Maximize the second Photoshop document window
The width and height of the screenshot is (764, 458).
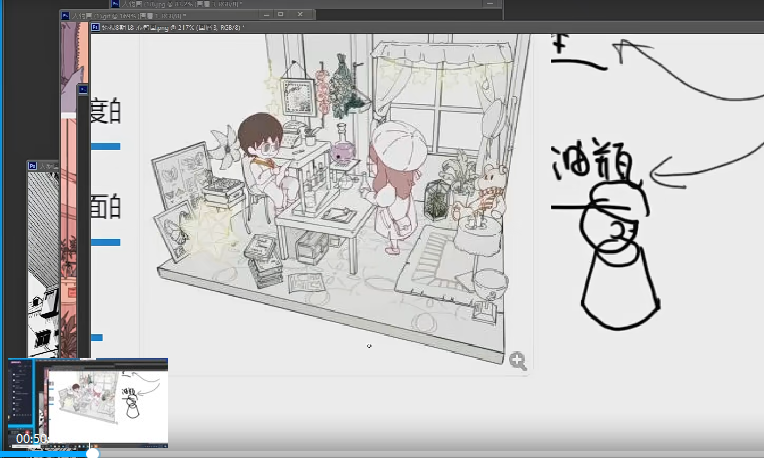pos(281,15)
